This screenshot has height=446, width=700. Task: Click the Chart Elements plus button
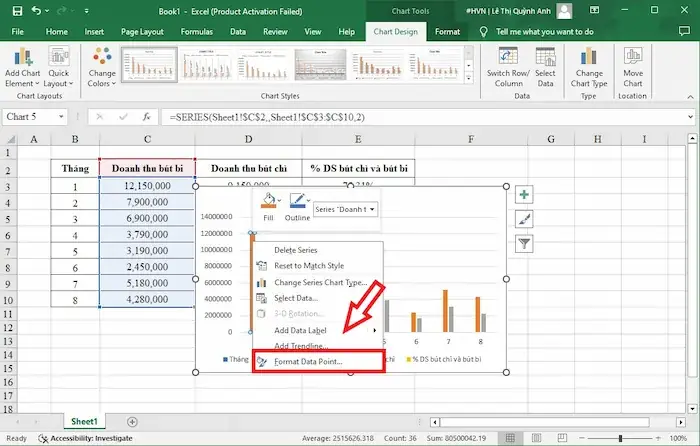point(524,195)
